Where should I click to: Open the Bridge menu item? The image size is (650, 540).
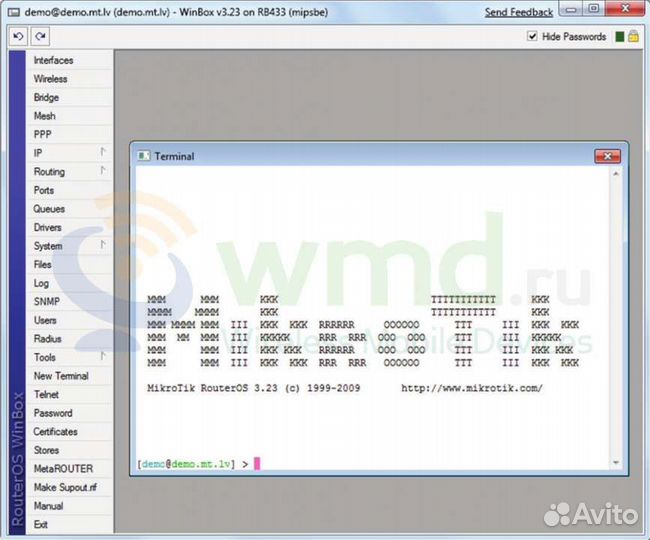coord(69,97)
